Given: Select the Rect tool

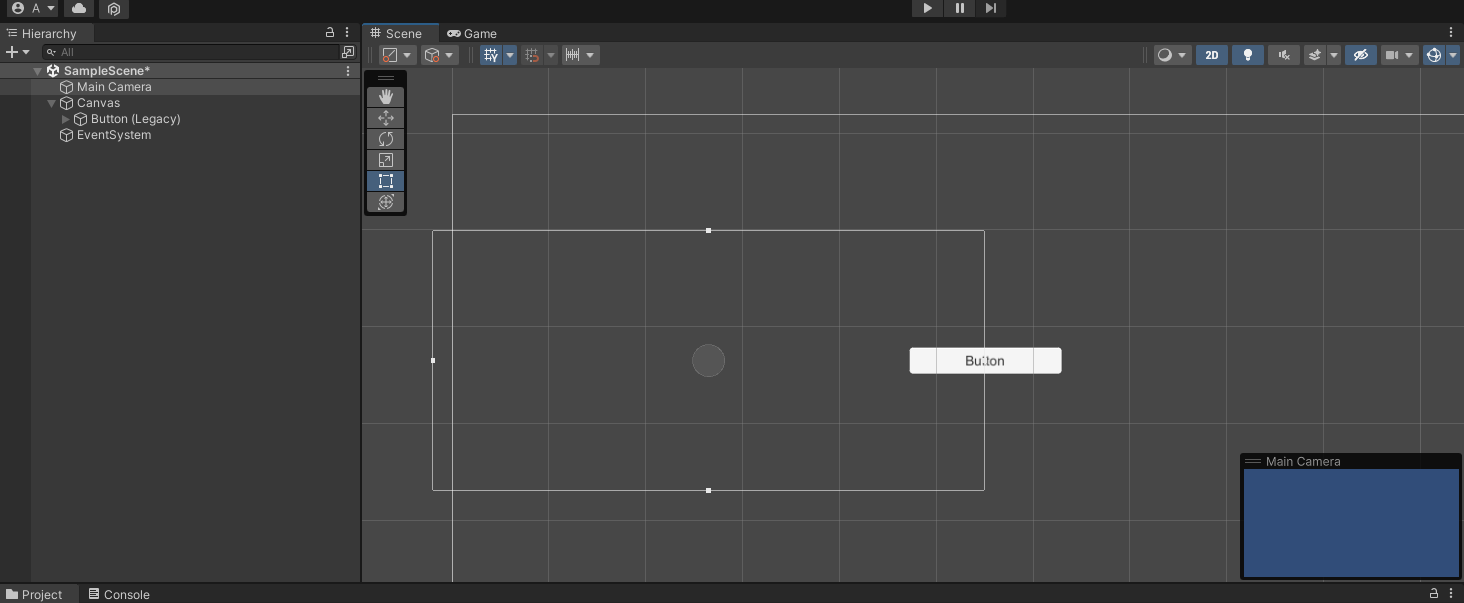Looking at the screenshot, I should [x=385, y=181].
